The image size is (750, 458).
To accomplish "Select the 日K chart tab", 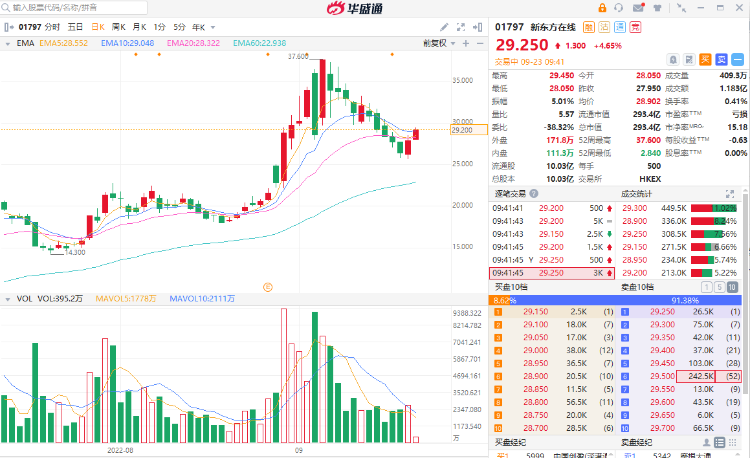I will point(98,27).
